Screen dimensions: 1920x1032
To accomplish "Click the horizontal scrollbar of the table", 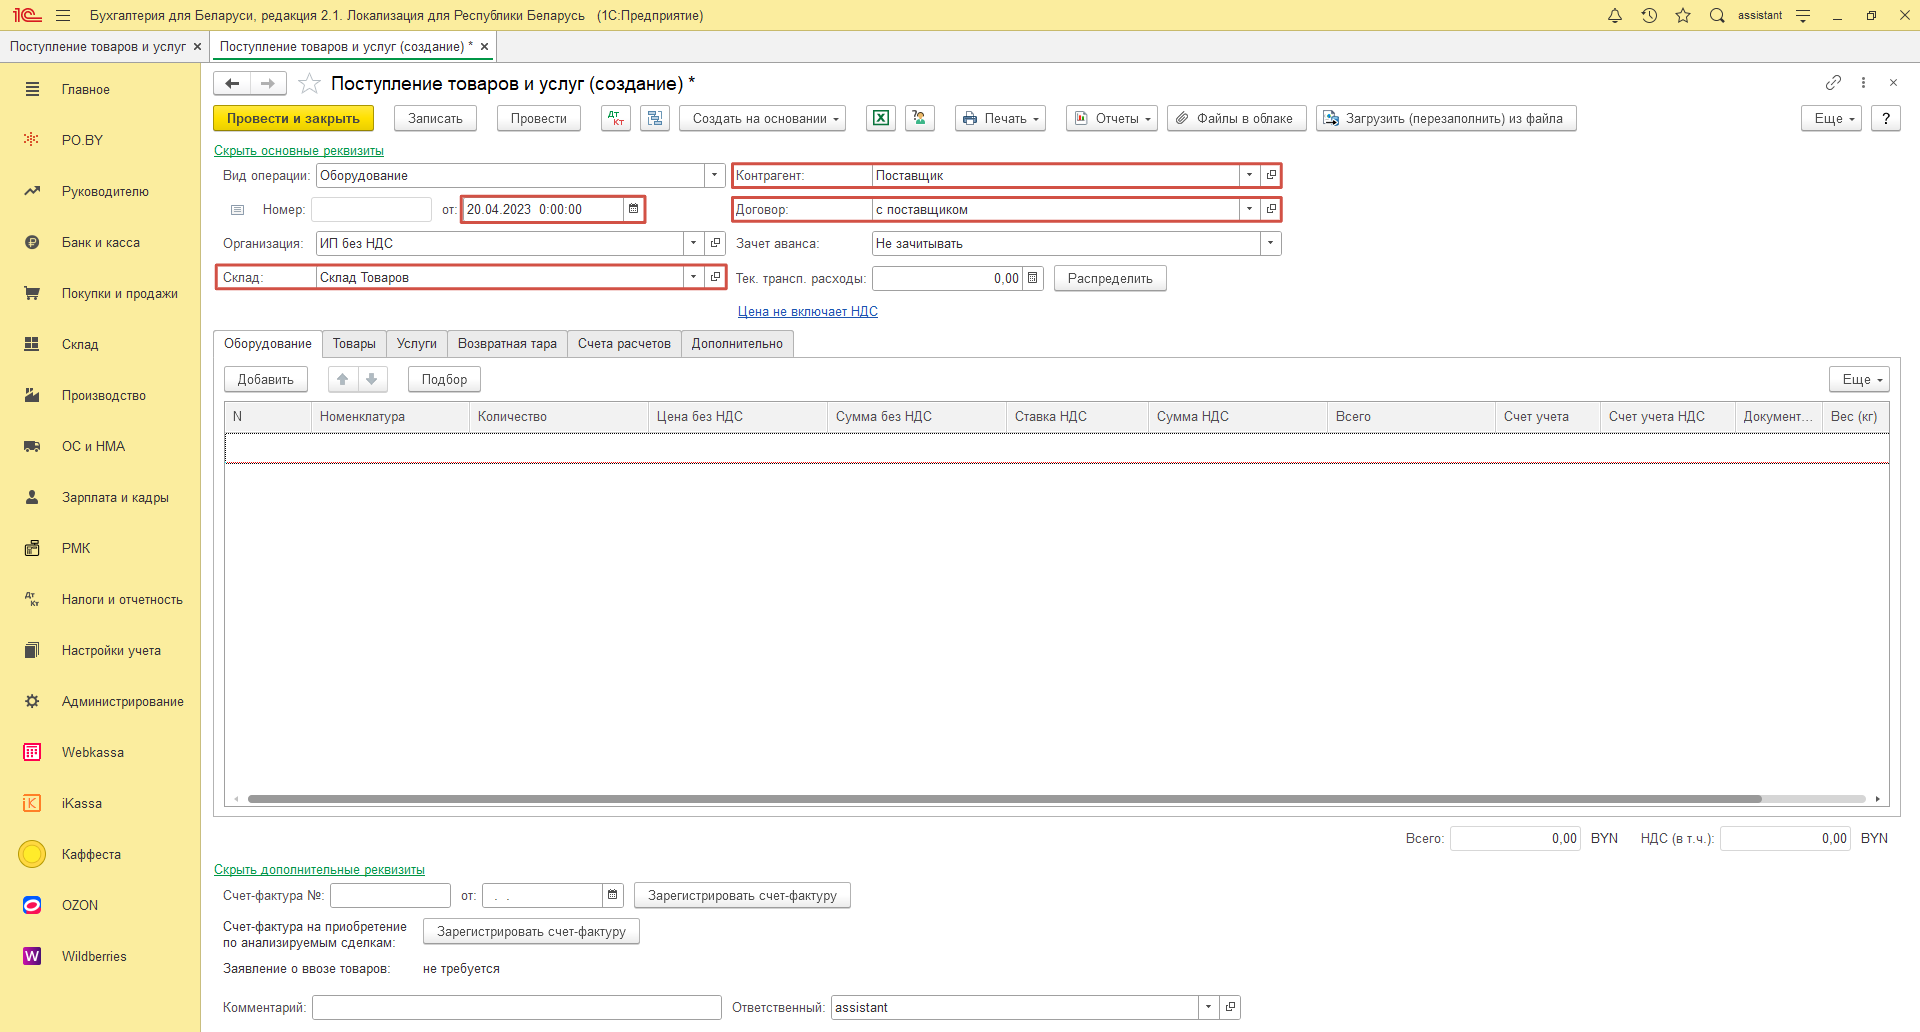I will coord(1000,799).
